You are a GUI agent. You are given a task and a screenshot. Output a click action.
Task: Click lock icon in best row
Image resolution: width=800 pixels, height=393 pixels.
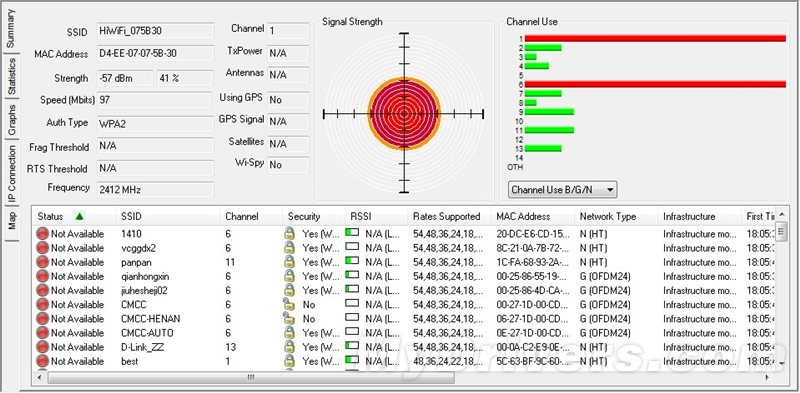coord(289,361)
